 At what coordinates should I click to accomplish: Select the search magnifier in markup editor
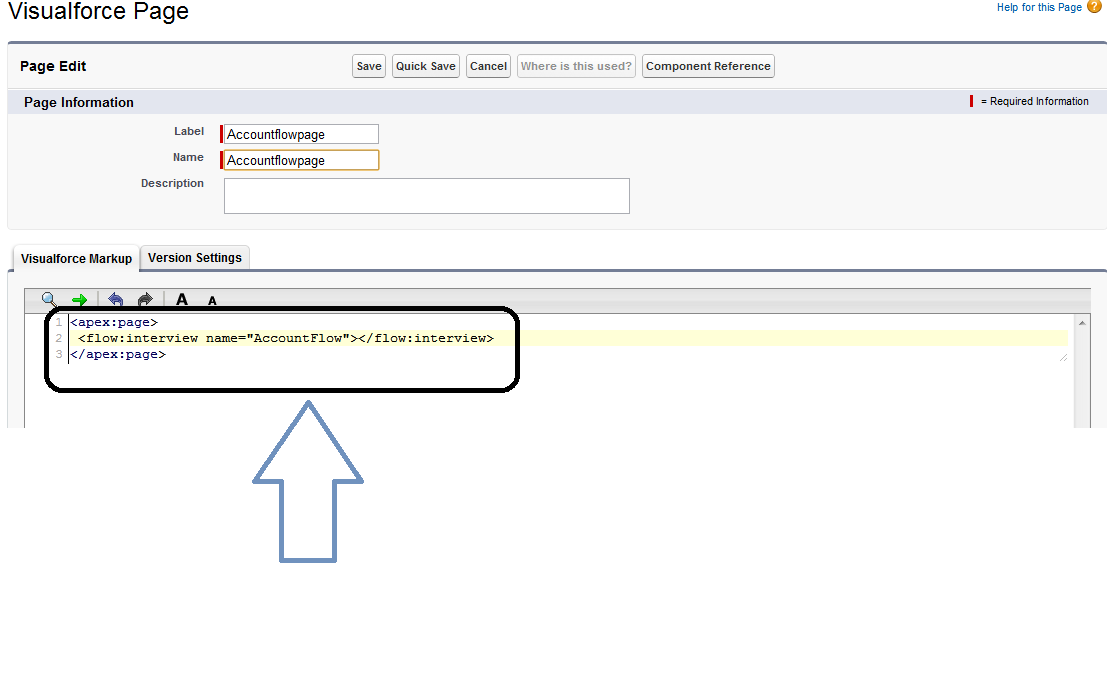click(x=48, y=299)
